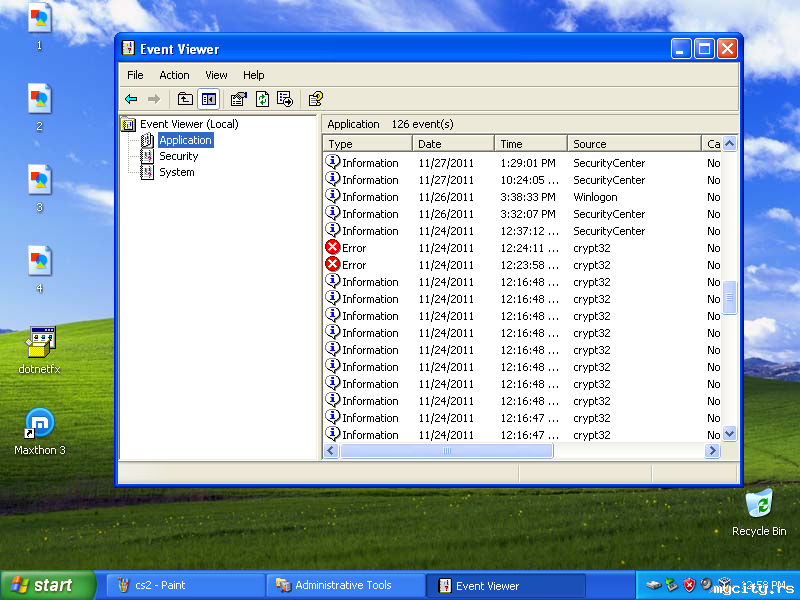
Task: Click the Up one level toolbar icon
Action: (185, 99)
